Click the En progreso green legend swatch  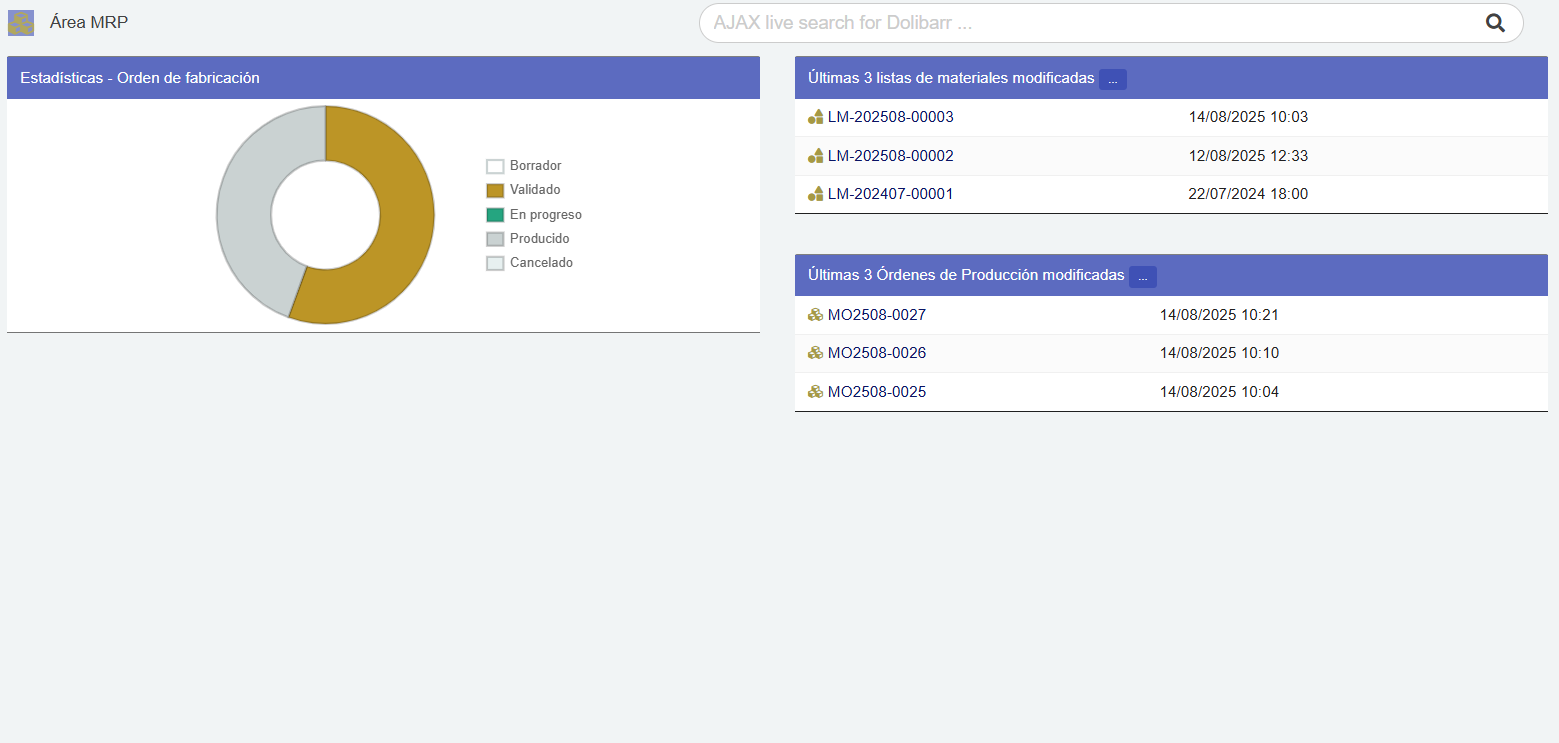point(495,215)
